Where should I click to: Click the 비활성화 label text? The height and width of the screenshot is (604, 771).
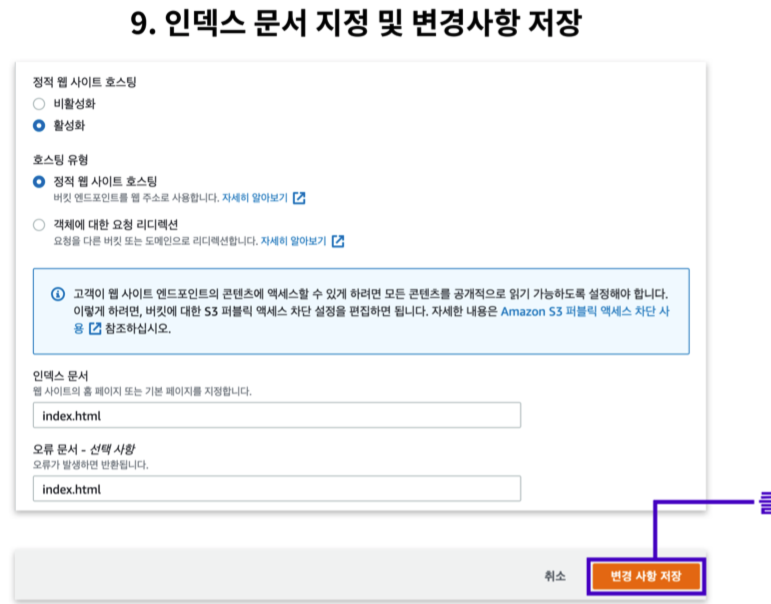pos(74,104)
